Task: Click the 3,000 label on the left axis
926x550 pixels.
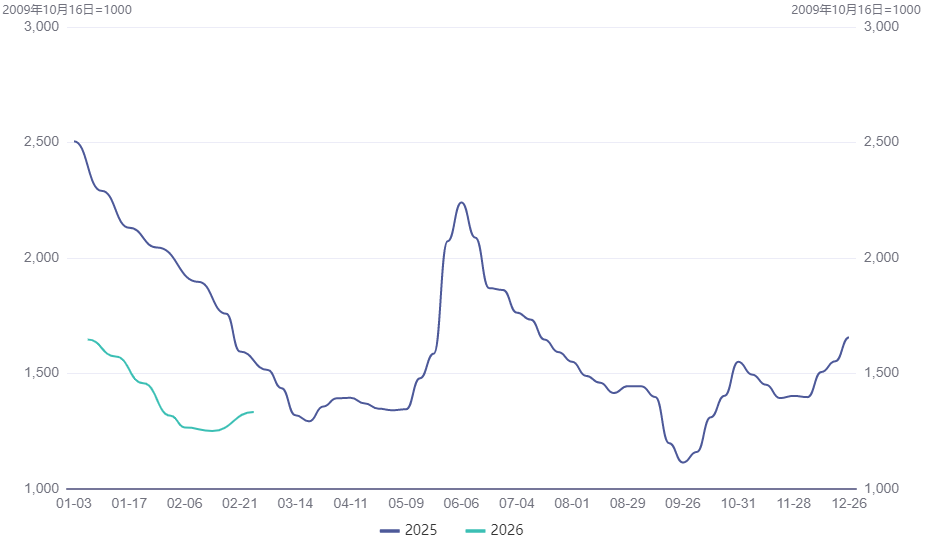Action: [x=41, y=27]
